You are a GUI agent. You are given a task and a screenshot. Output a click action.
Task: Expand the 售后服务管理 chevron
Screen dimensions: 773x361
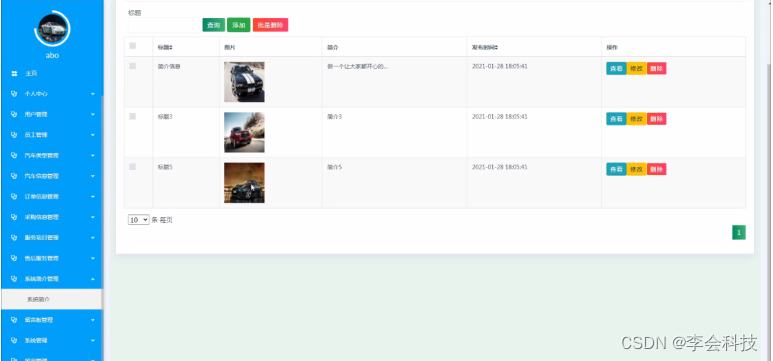tap(93, 258)
